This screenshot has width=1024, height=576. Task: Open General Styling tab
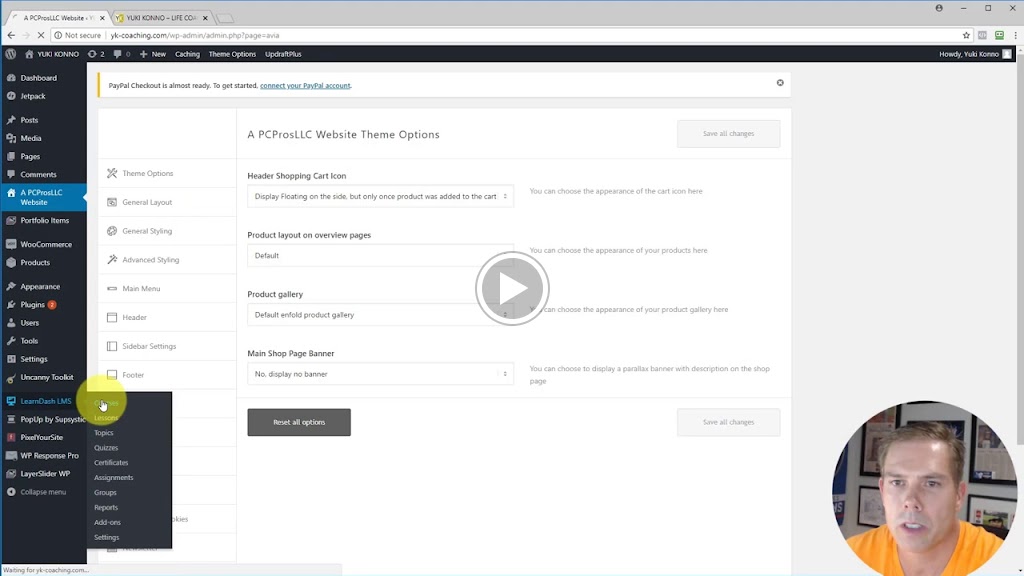click(x=167, y=231)
